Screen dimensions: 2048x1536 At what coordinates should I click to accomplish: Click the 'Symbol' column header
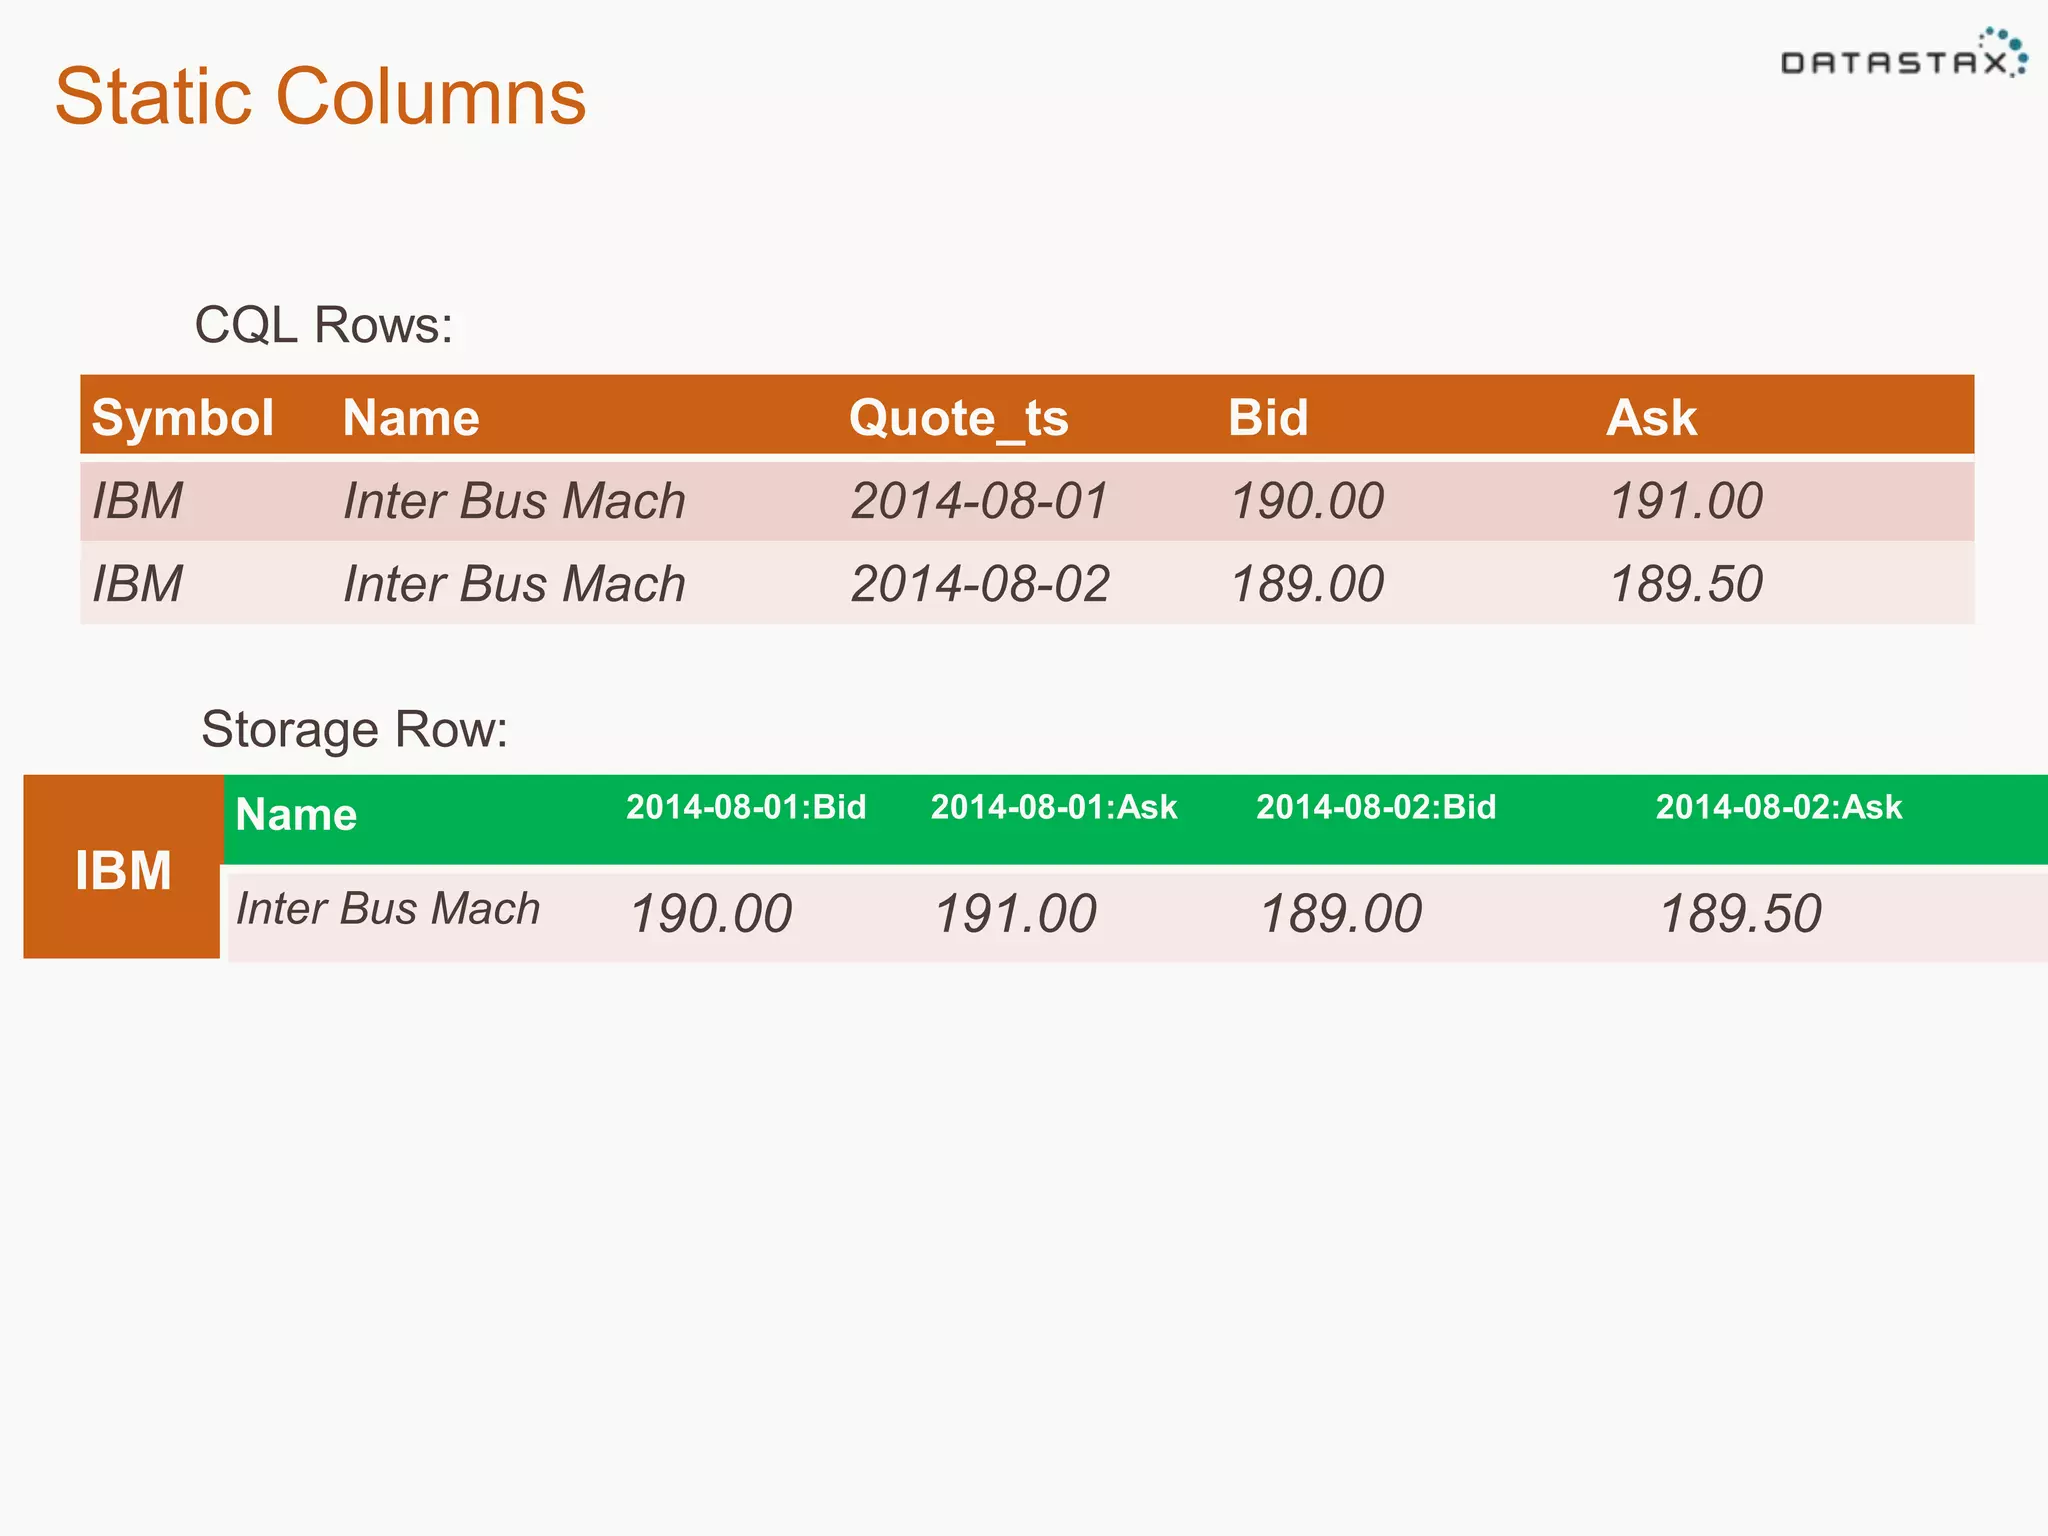(x=182, y=417)
